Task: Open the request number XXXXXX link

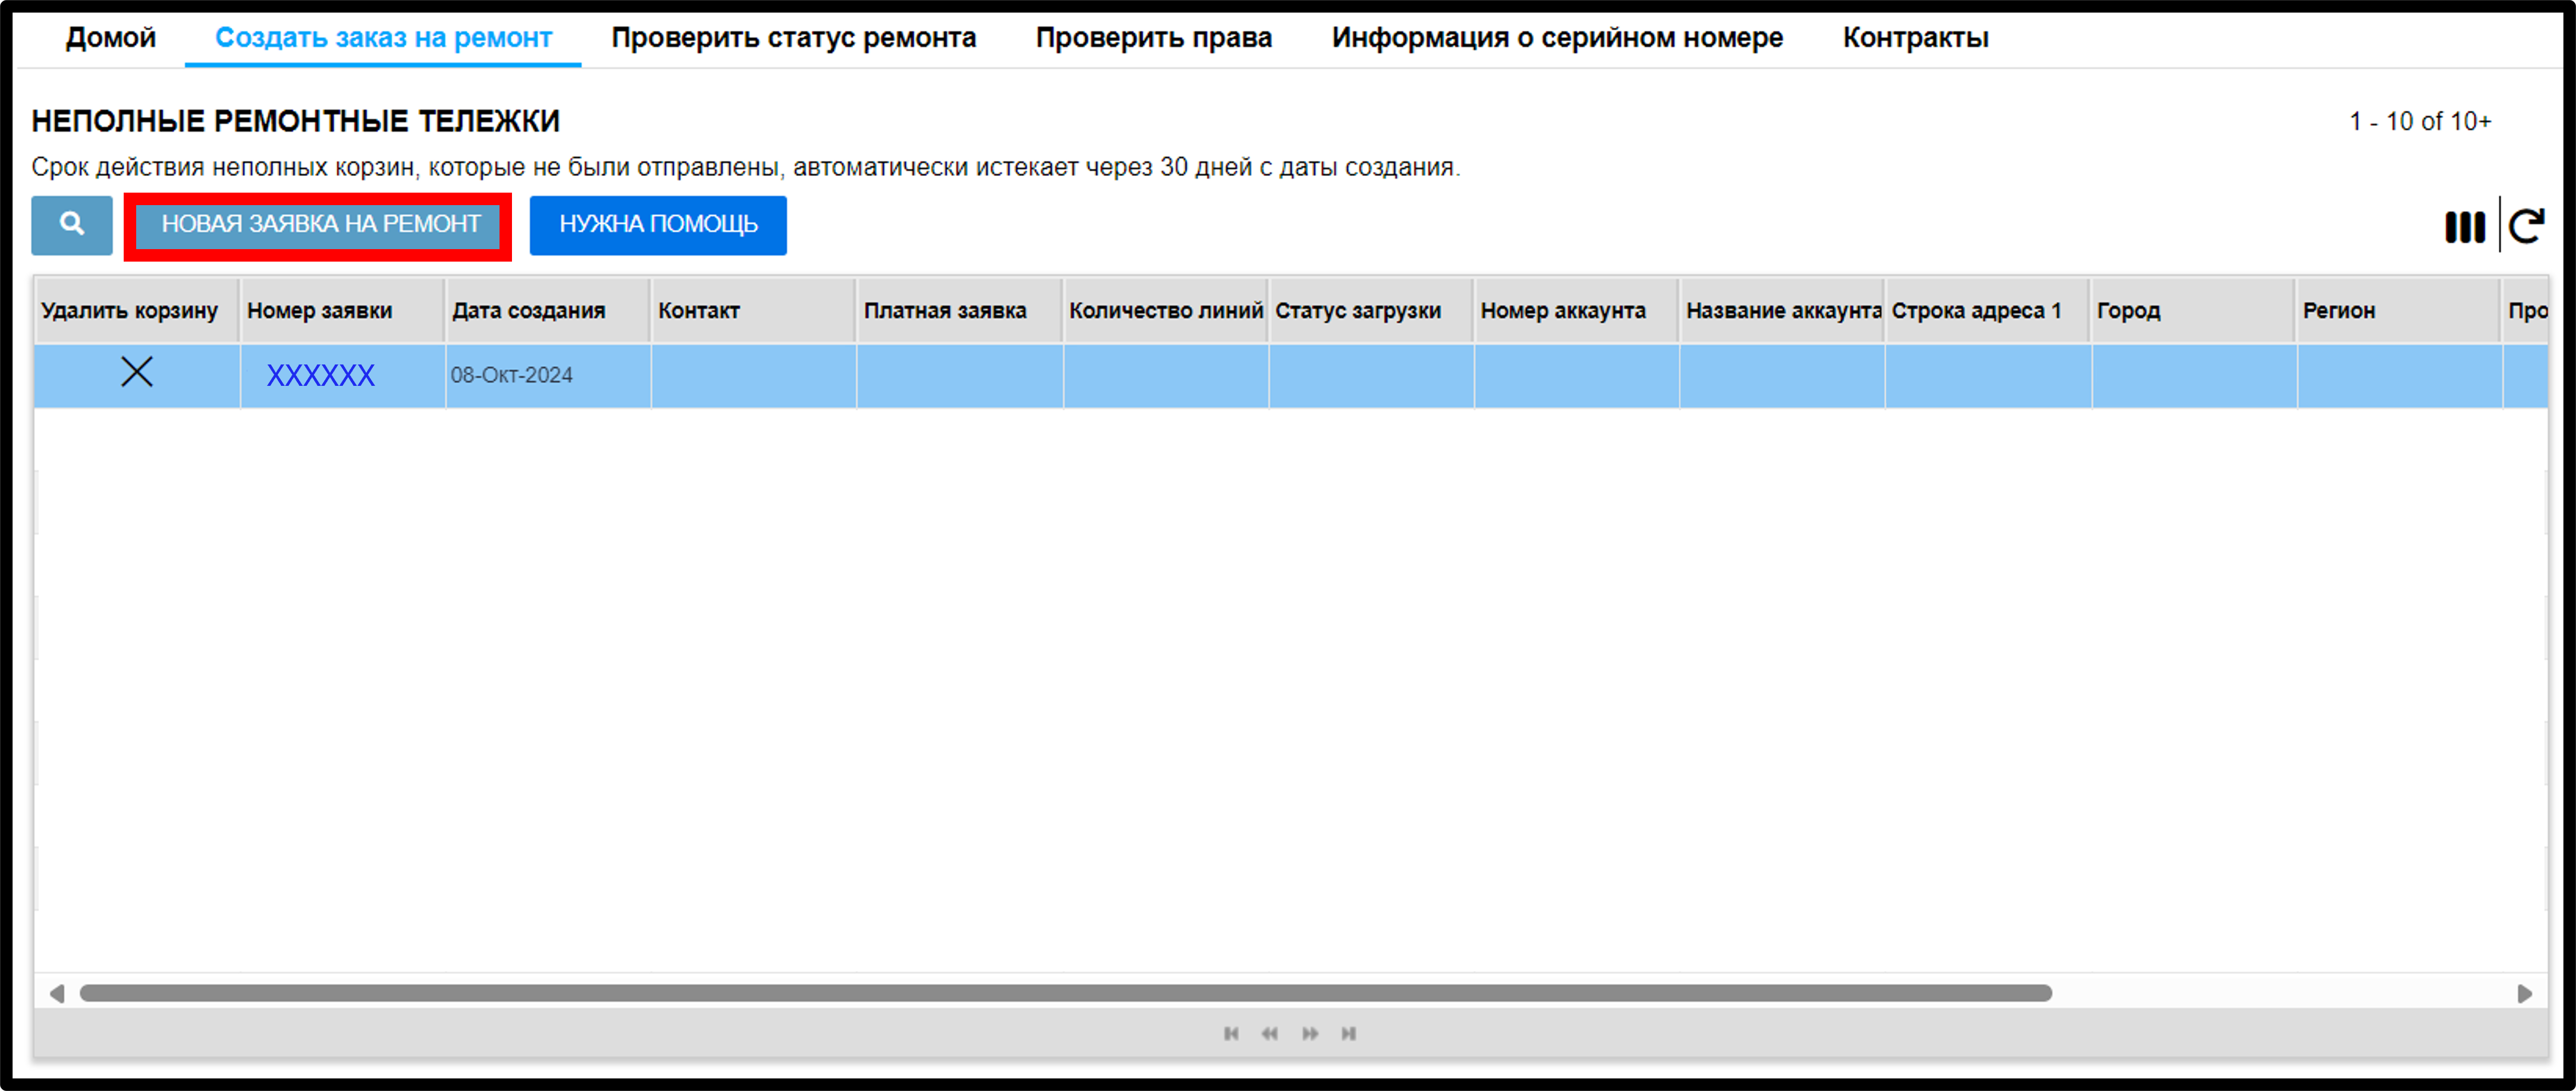Action: coord(321,375)
